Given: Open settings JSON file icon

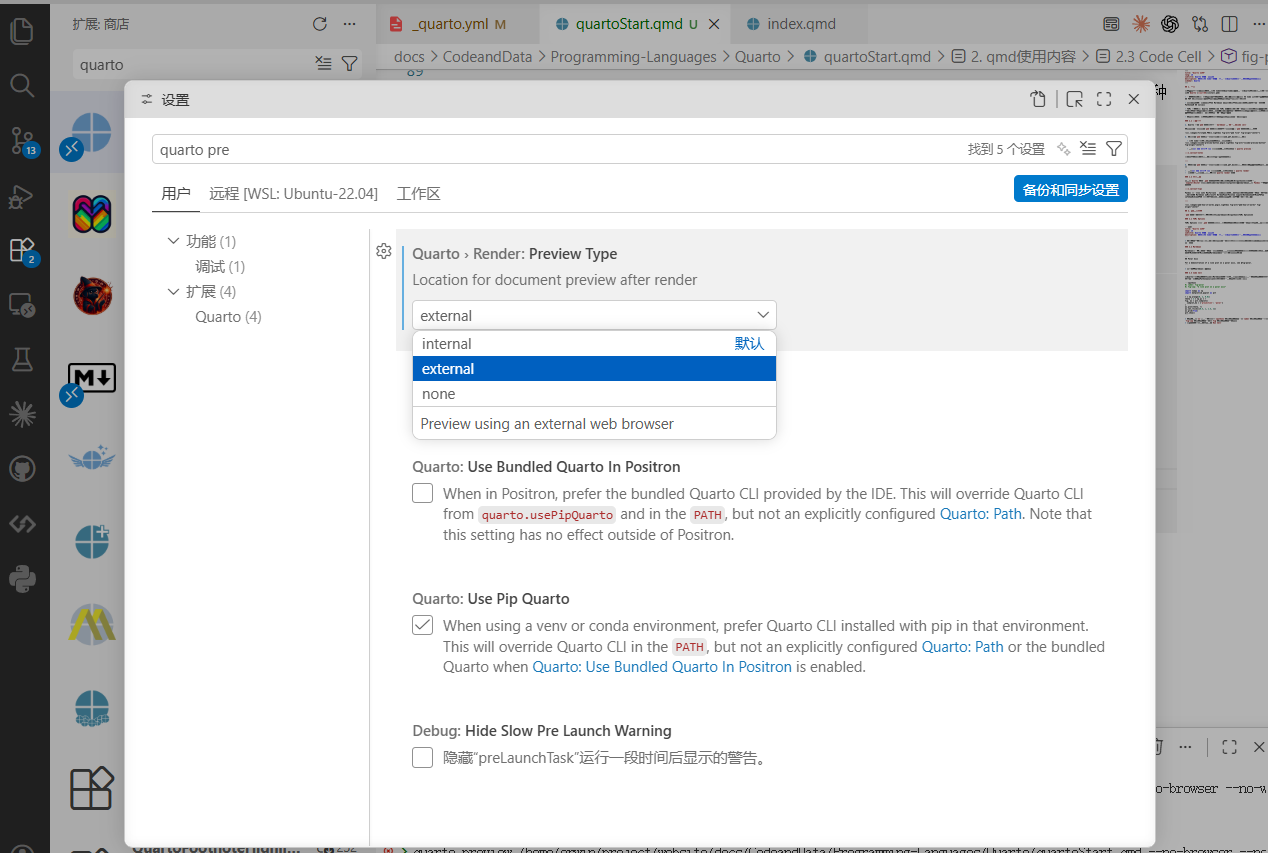Looking at the screenshot, I should (x=1039, y=99).
